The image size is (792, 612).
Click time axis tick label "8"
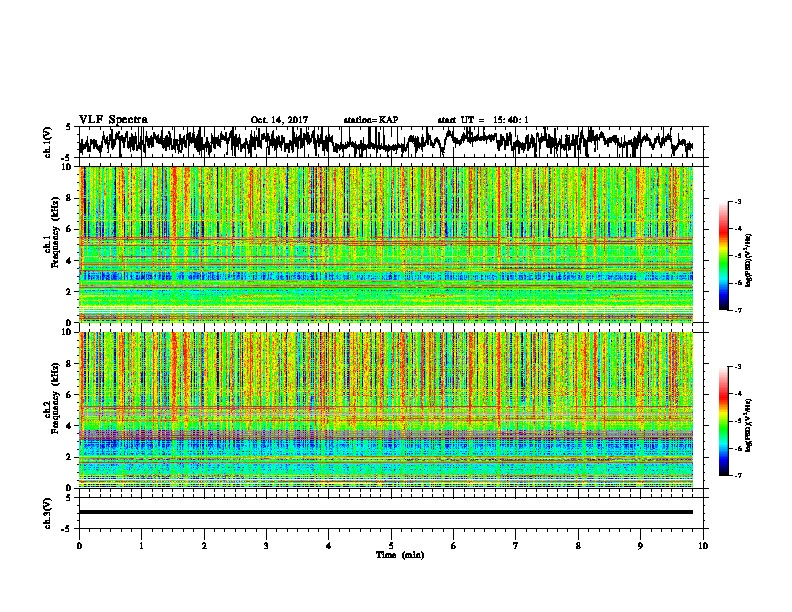[578, 546]
